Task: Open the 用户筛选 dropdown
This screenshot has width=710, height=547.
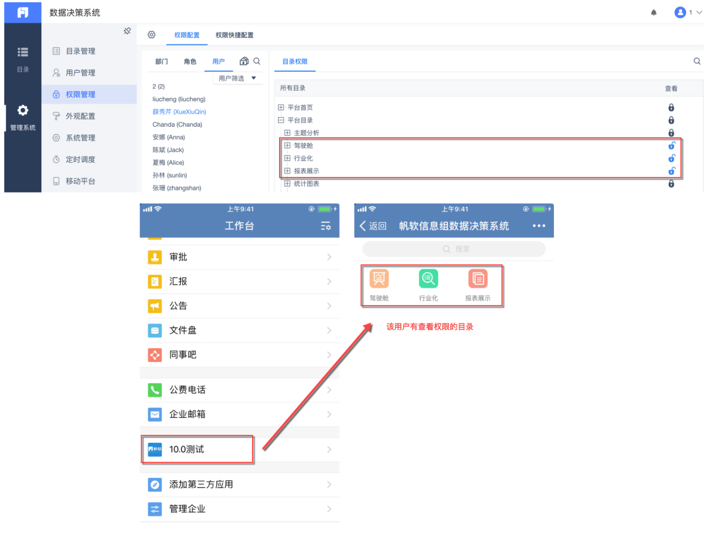Action: (237, 78)
